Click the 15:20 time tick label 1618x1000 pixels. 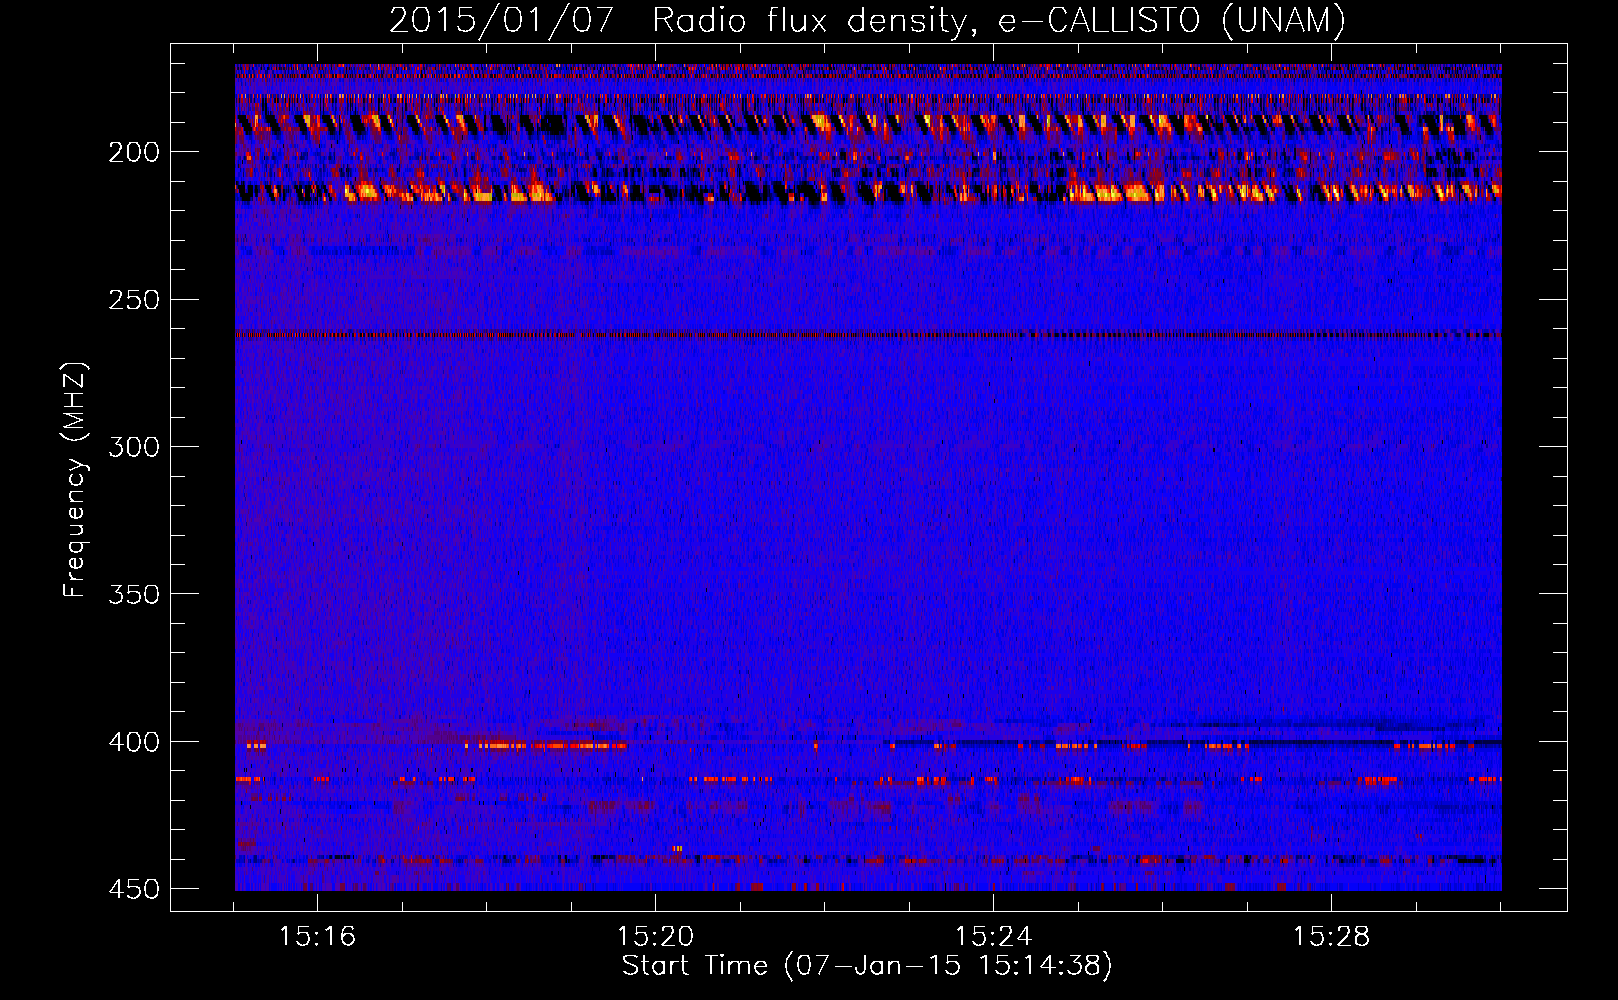click(x=655, y=936)
